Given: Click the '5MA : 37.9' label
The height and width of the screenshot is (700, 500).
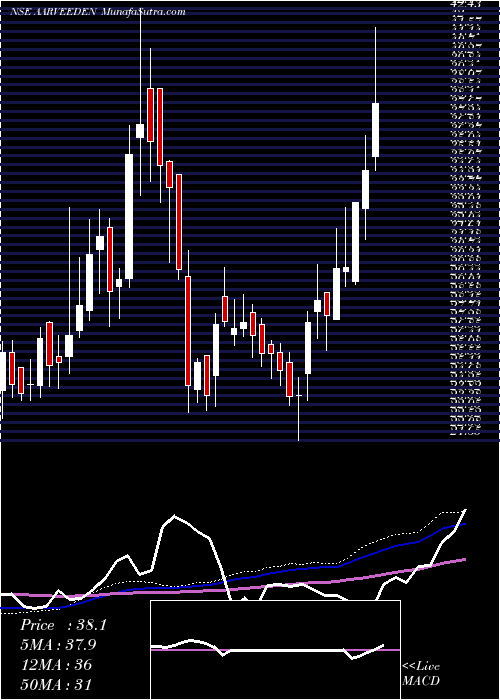Looking at the screenshot, I should (x=58, y=645).
